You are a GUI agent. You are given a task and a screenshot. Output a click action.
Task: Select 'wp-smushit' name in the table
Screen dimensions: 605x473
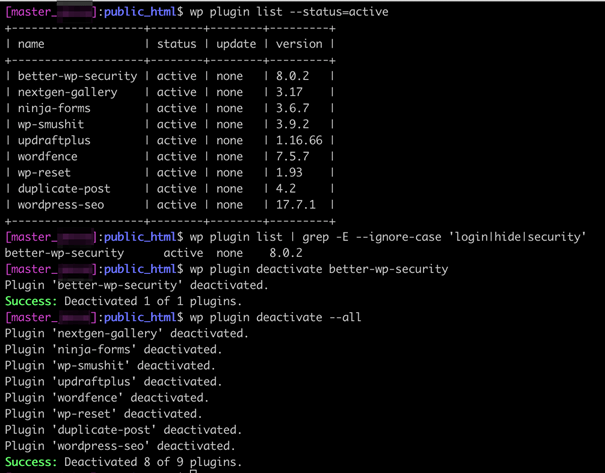pos(51,124)
